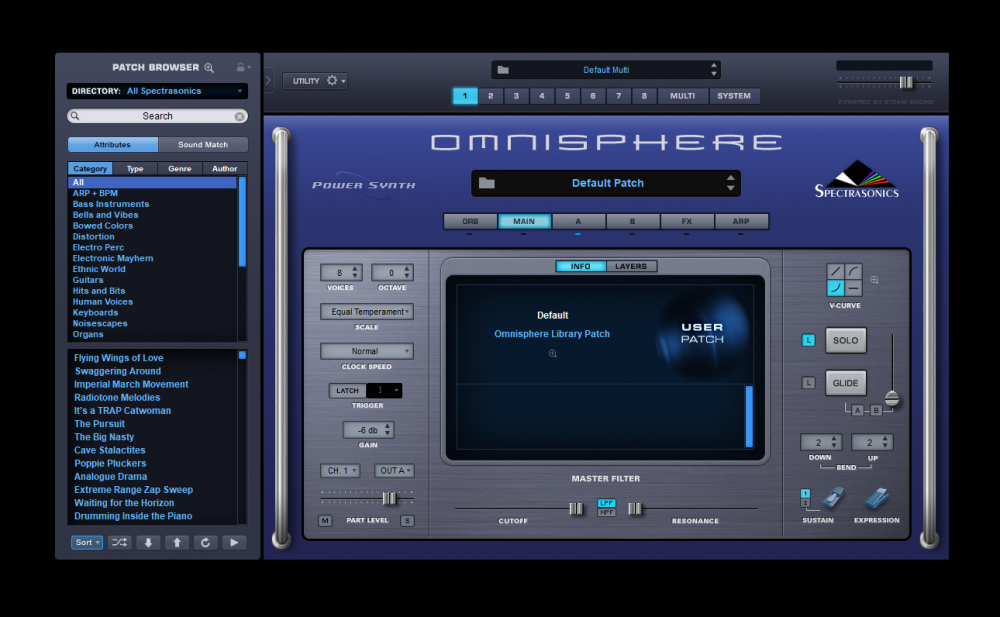Toggle the trigger Latch button

pos(348,390)
